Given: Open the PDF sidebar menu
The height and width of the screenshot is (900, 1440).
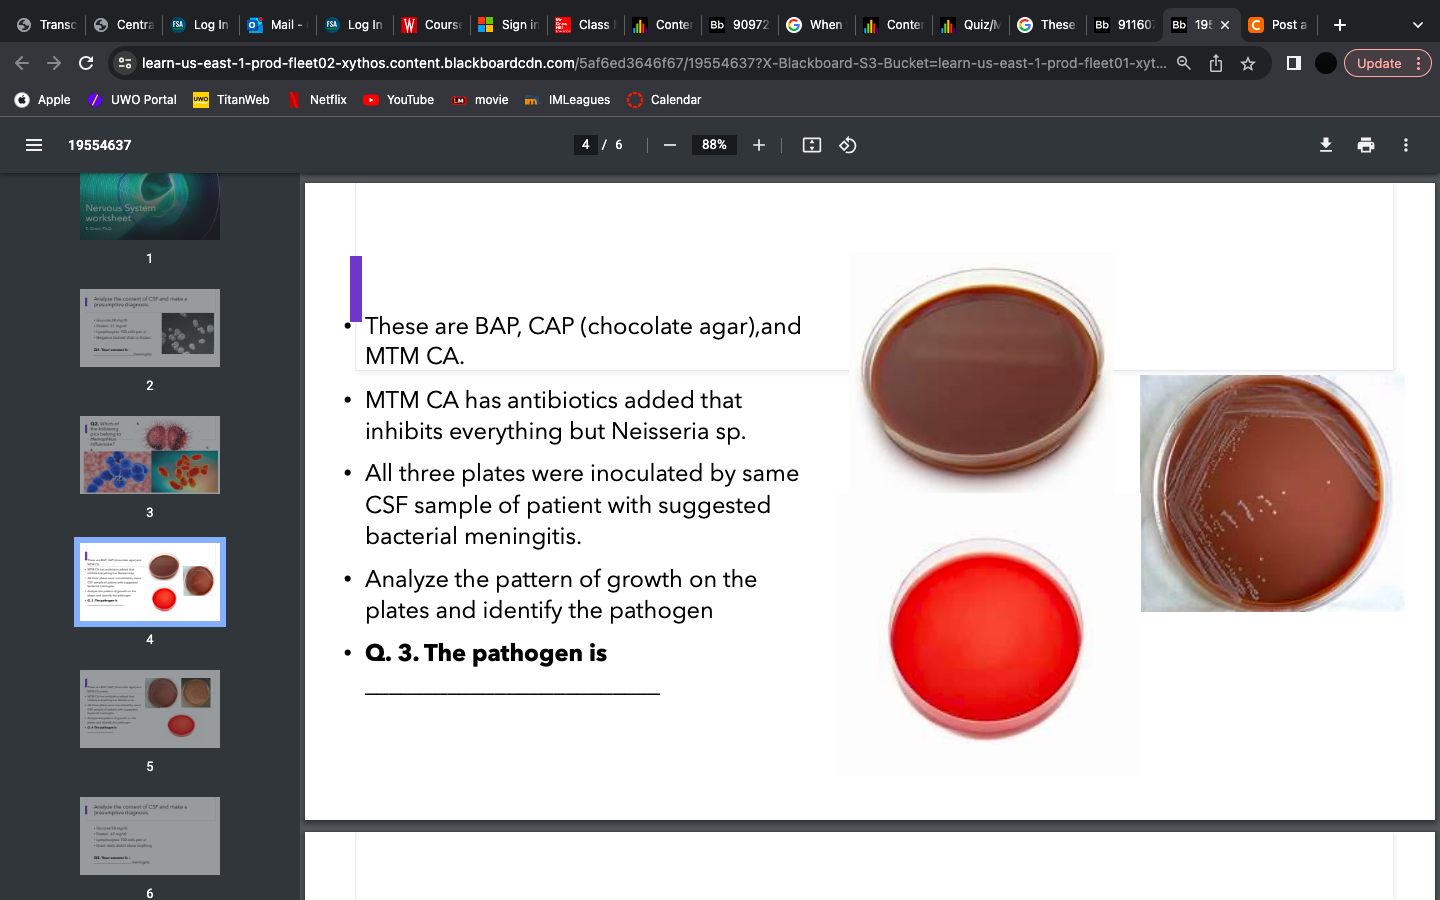Looking at the screenshot, I should tap(33, 145).
